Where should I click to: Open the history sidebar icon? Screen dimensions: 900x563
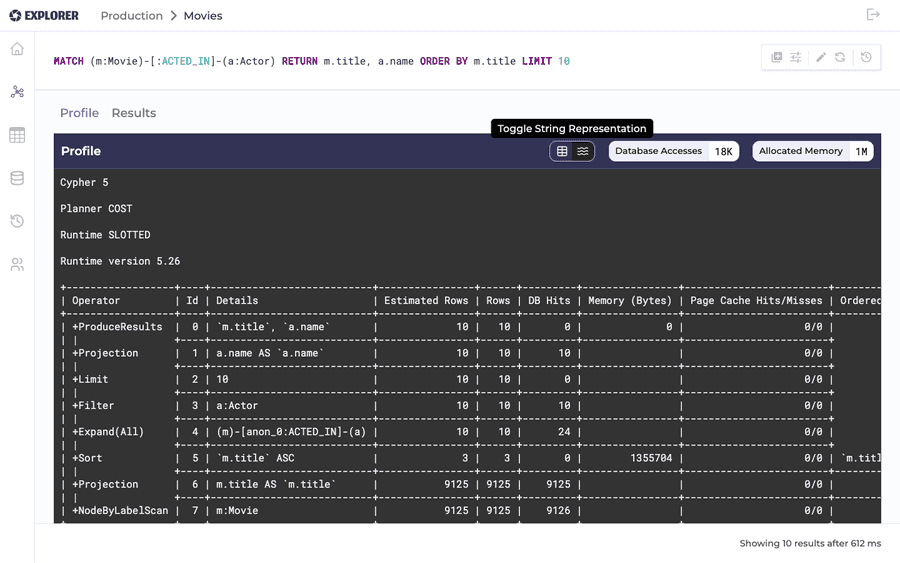[17, 221]
